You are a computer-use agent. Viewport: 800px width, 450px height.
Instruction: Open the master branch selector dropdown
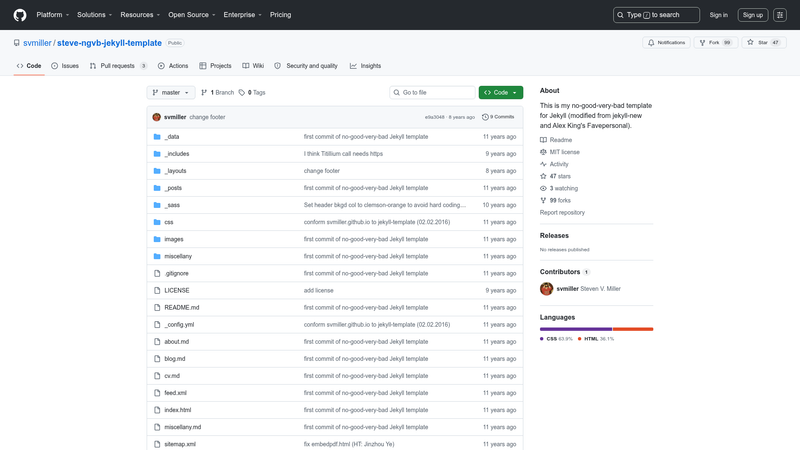click(171, 92)
